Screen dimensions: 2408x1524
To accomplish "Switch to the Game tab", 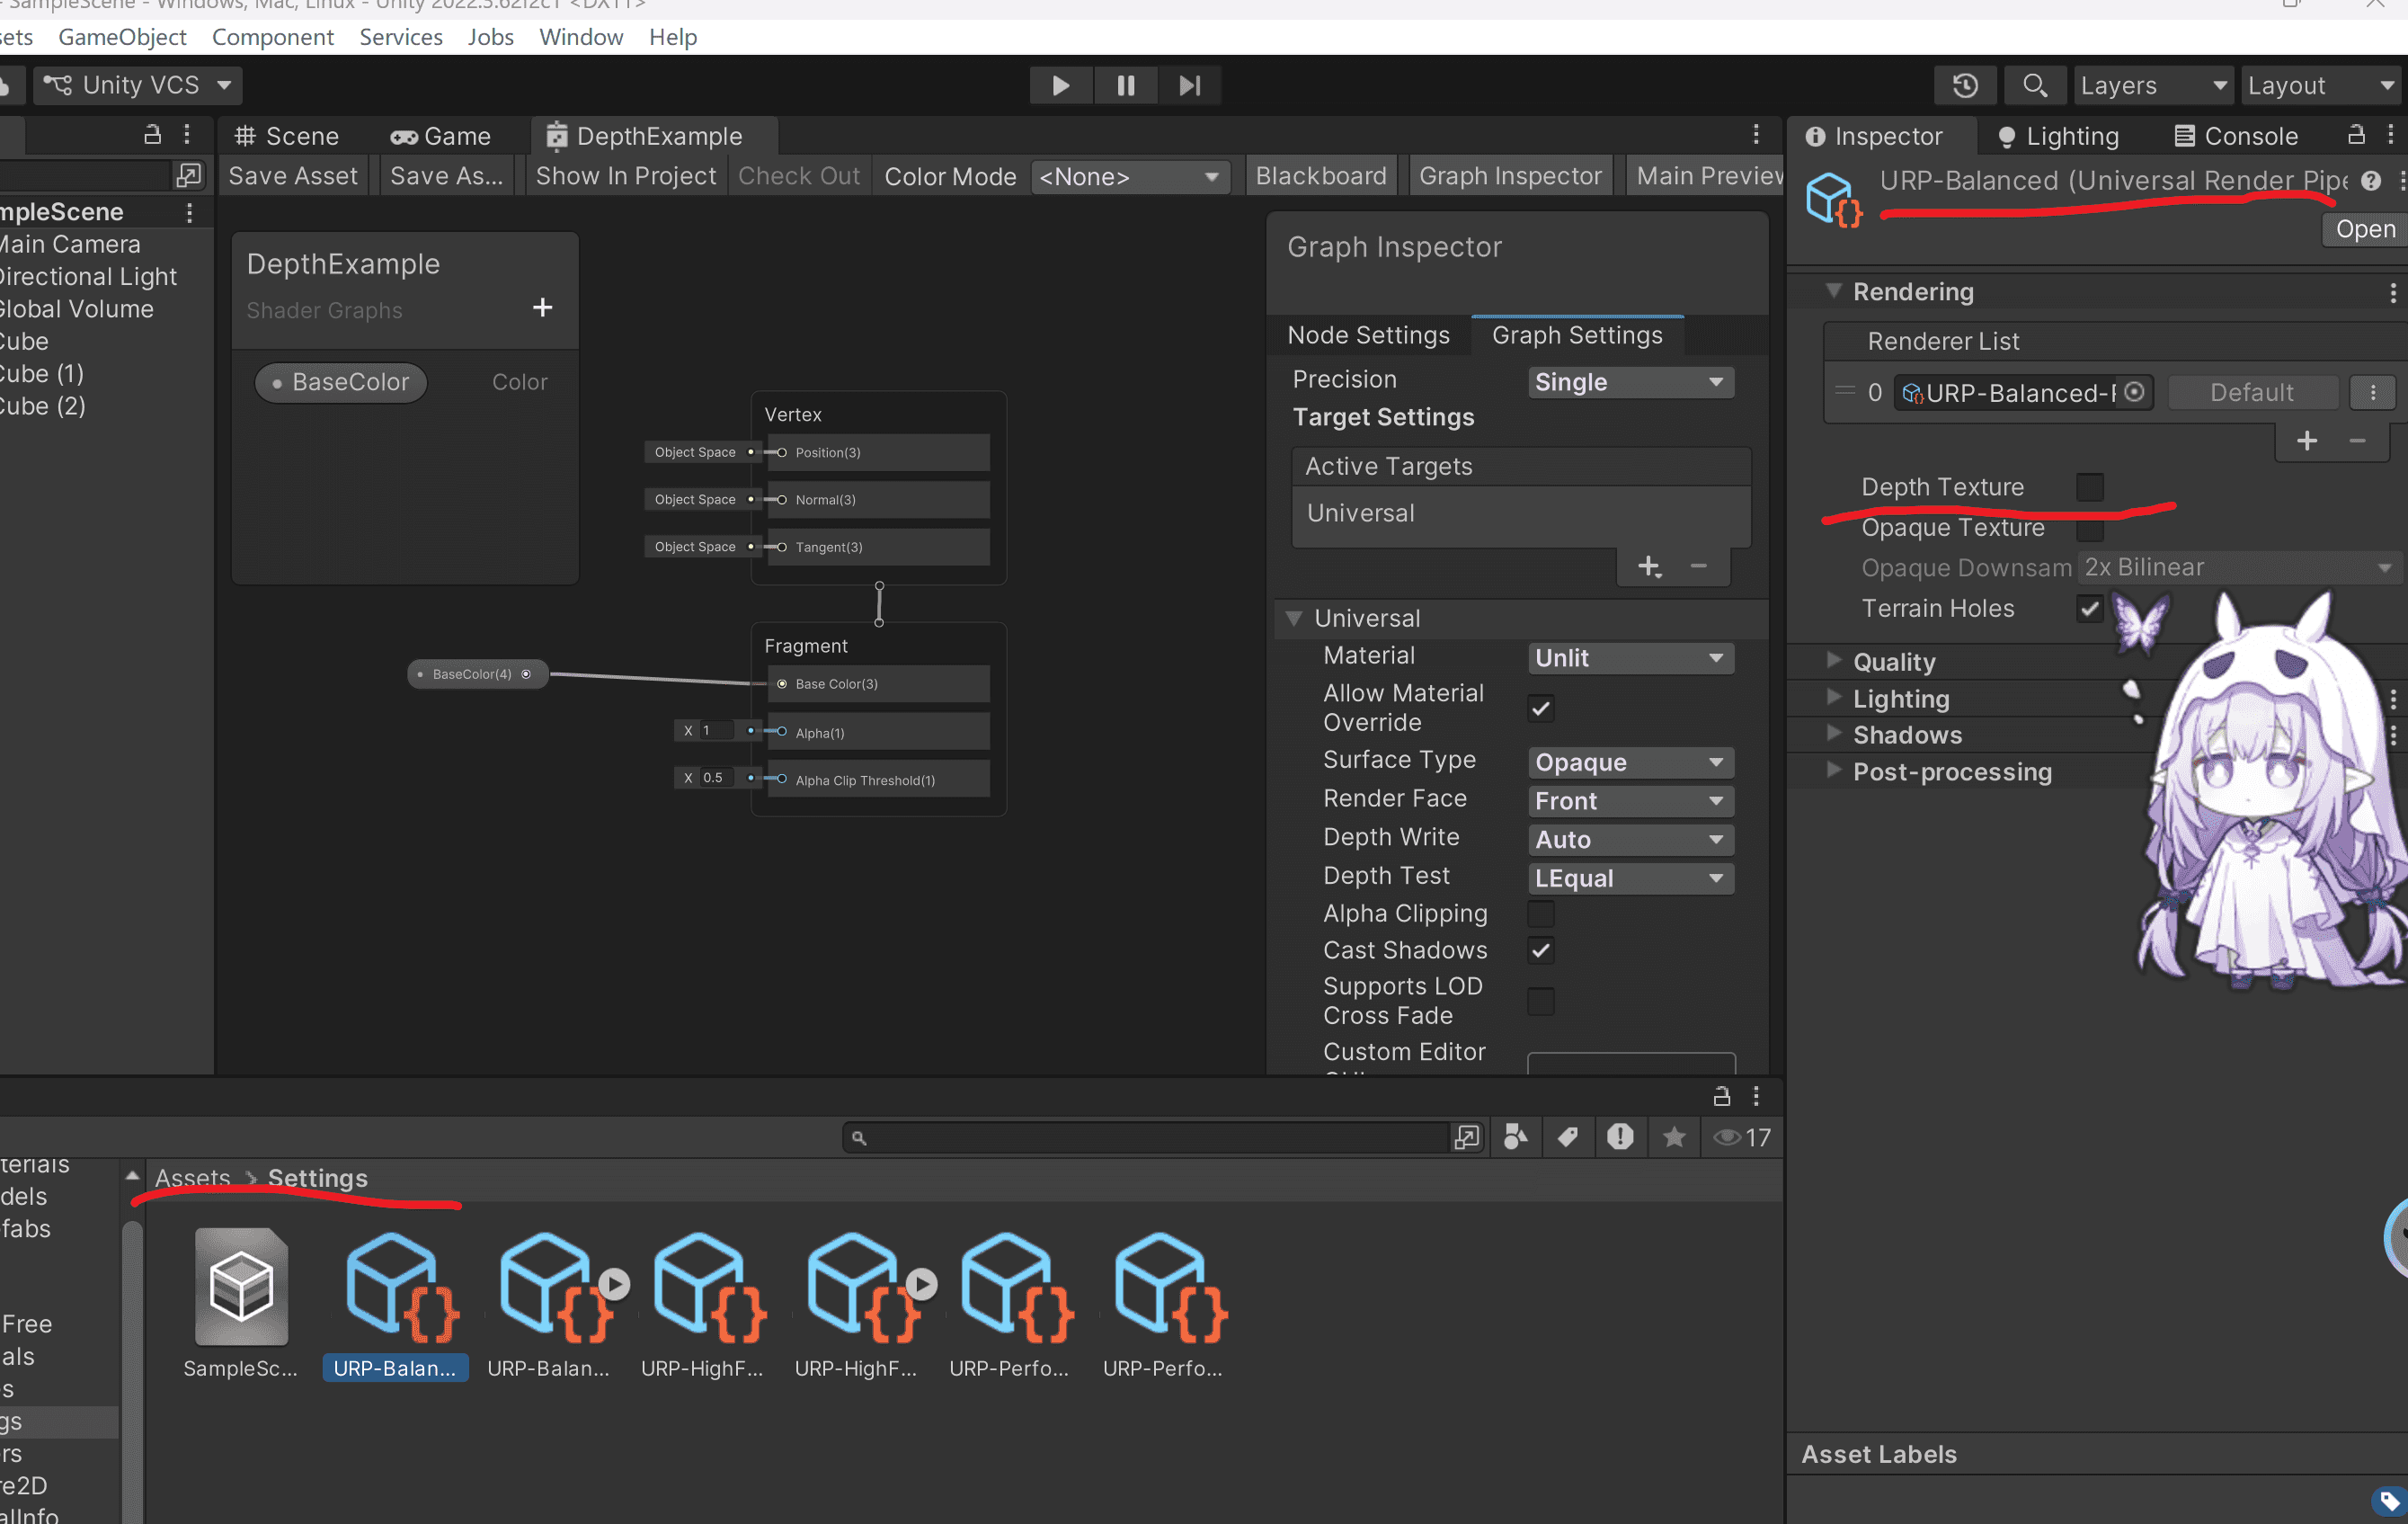I will point(441,136).
